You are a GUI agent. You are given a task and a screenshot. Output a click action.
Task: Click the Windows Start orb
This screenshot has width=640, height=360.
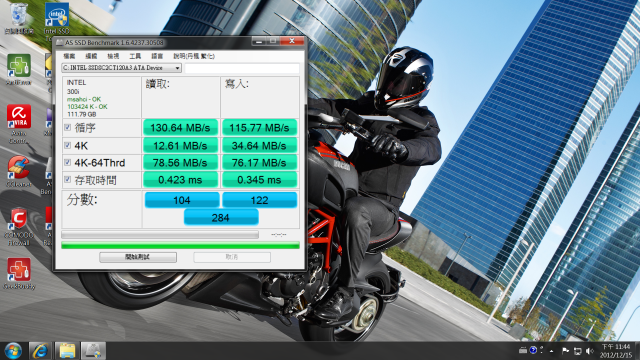13,351
